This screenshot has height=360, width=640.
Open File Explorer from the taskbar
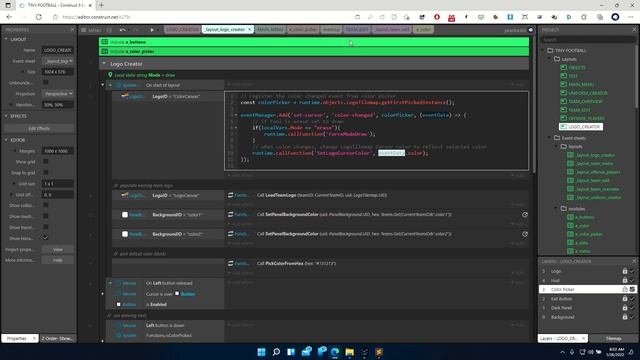[349, 351]
